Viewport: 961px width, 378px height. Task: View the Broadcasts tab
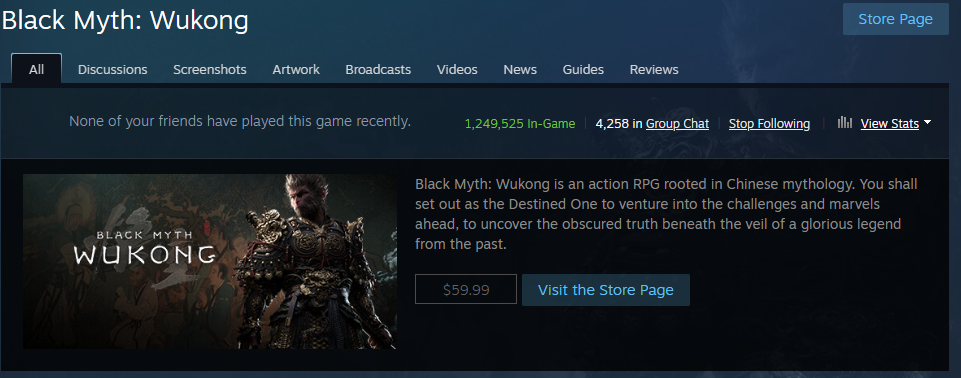point(378,69)
